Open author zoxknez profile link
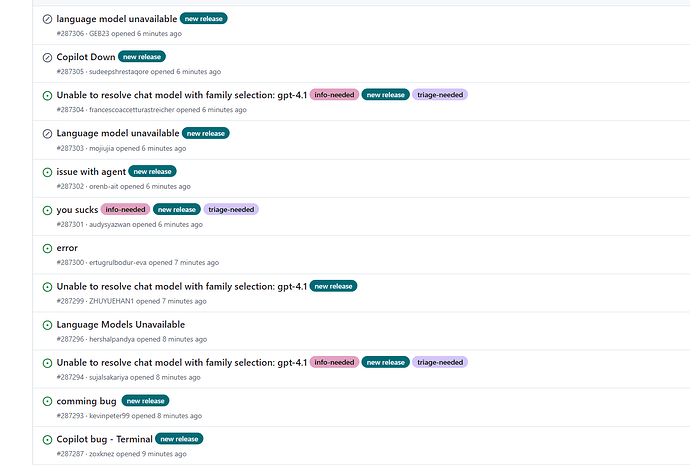Viewport: 690px width, 465px height. [x=102, y=454]
